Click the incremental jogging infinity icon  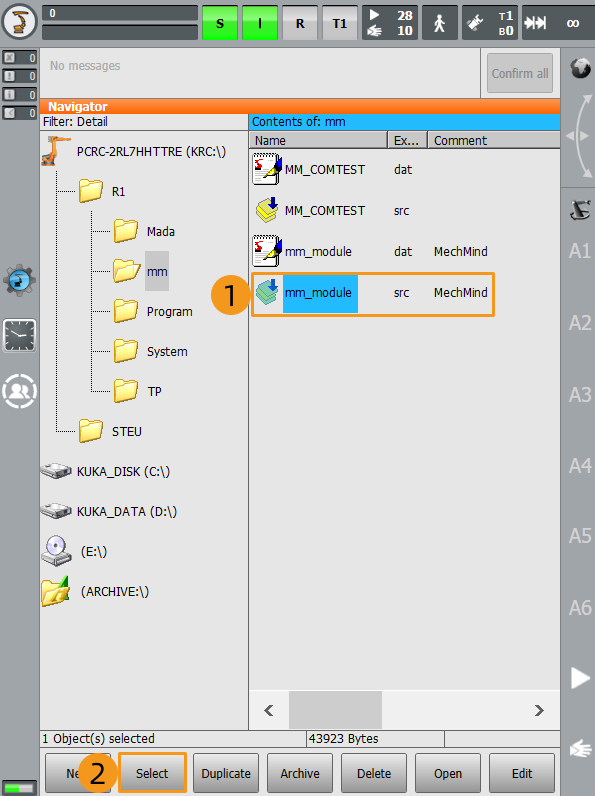[x=557, y=23]
